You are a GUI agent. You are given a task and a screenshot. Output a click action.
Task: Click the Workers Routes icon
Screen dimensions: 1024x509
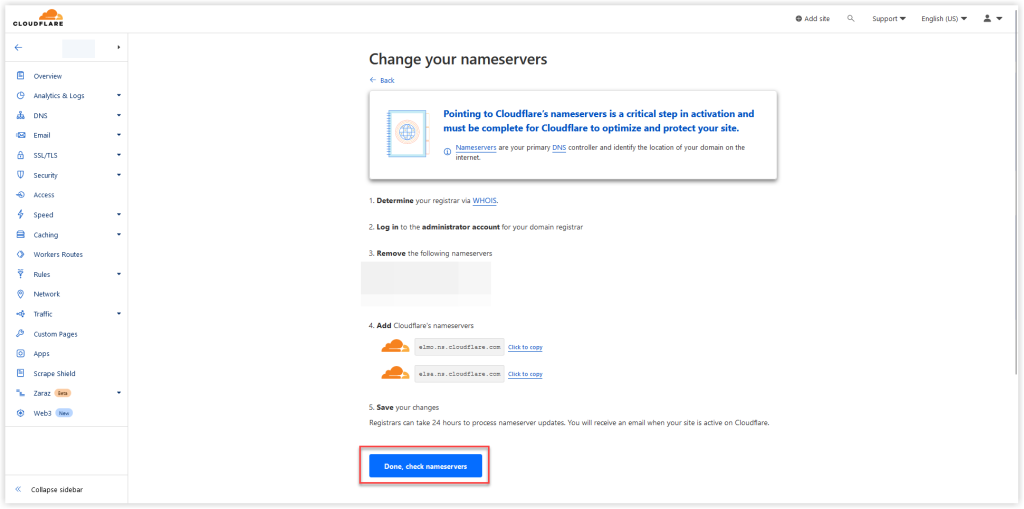[20, 254]
